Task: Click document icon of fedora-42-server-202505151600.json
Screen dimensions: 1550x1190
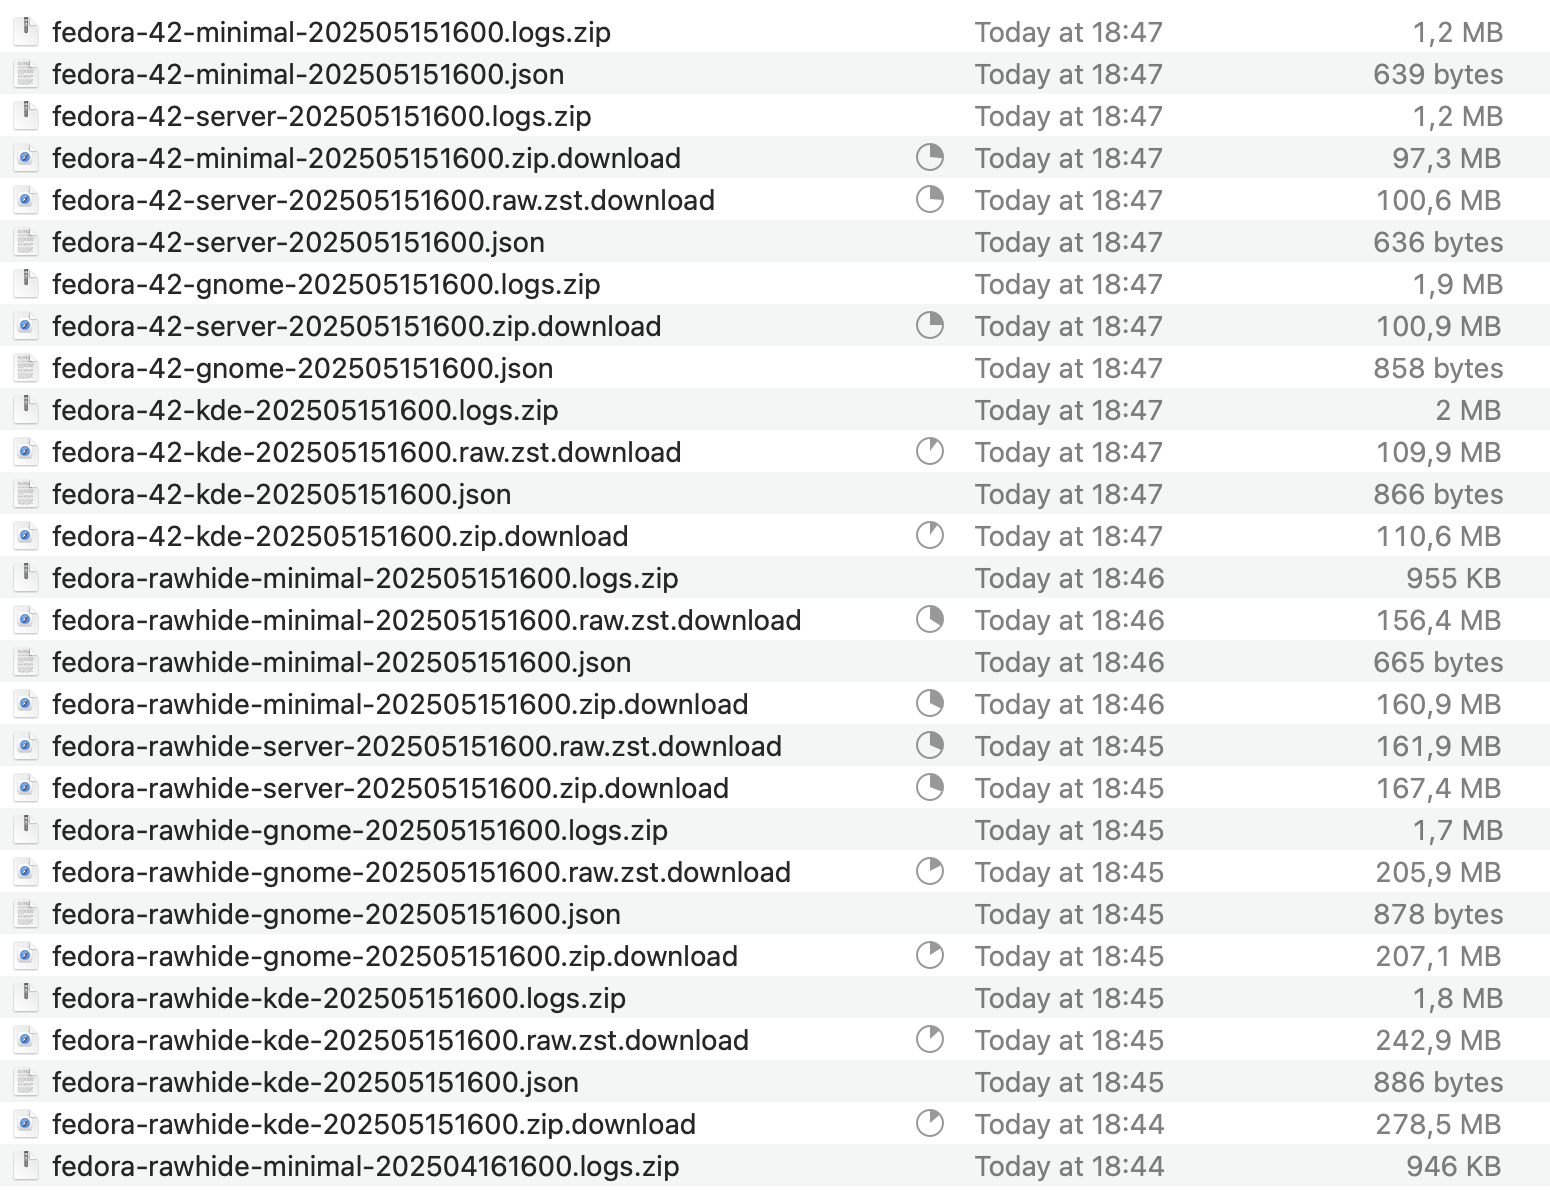Action: click(x=26, y=242)
